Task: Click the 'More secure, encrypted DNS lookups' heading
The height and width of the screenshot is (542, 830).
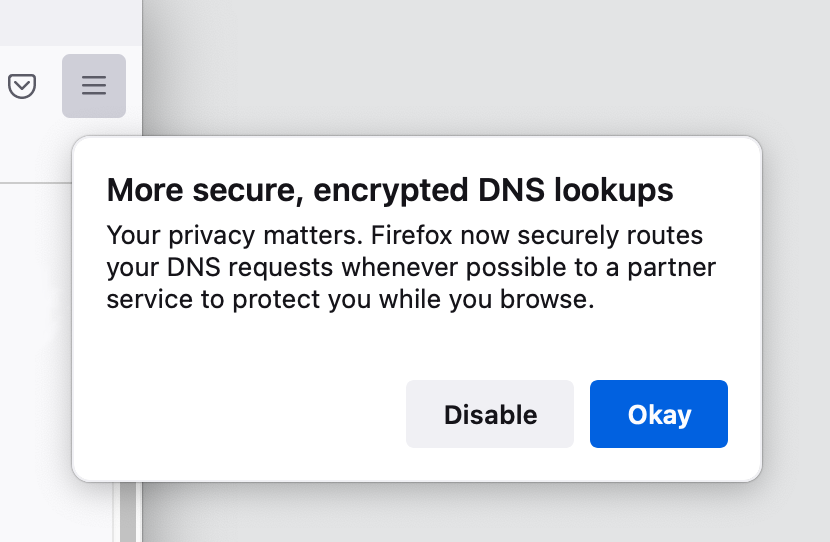Action: point(390,190)
